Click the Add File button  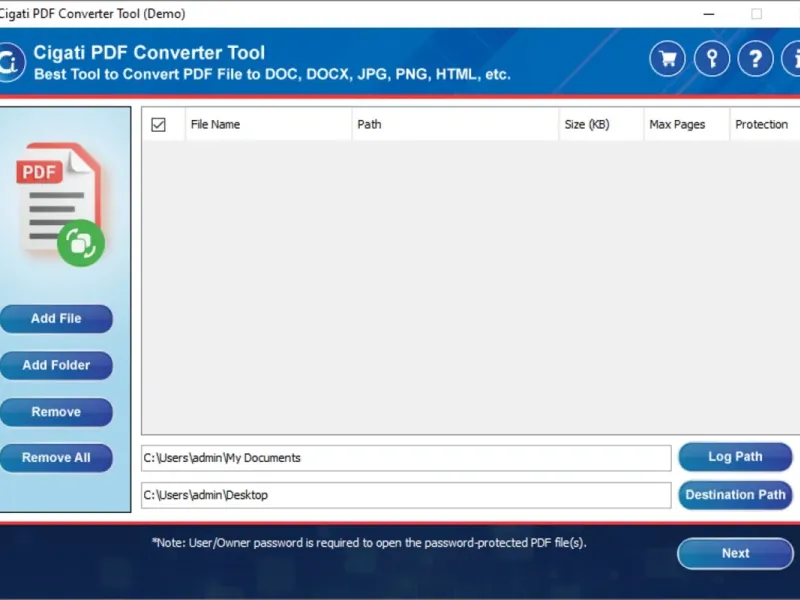56,319
